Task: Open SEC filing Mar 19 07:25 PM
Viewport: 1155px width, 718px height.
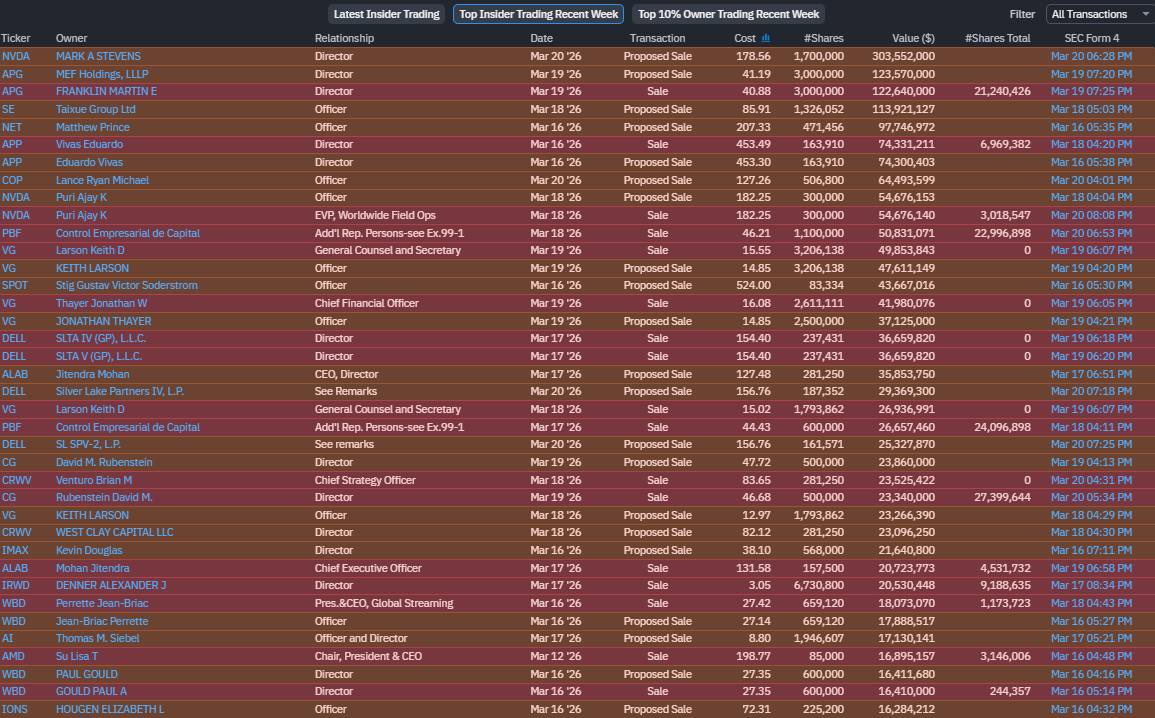Action: (1092, 91)
